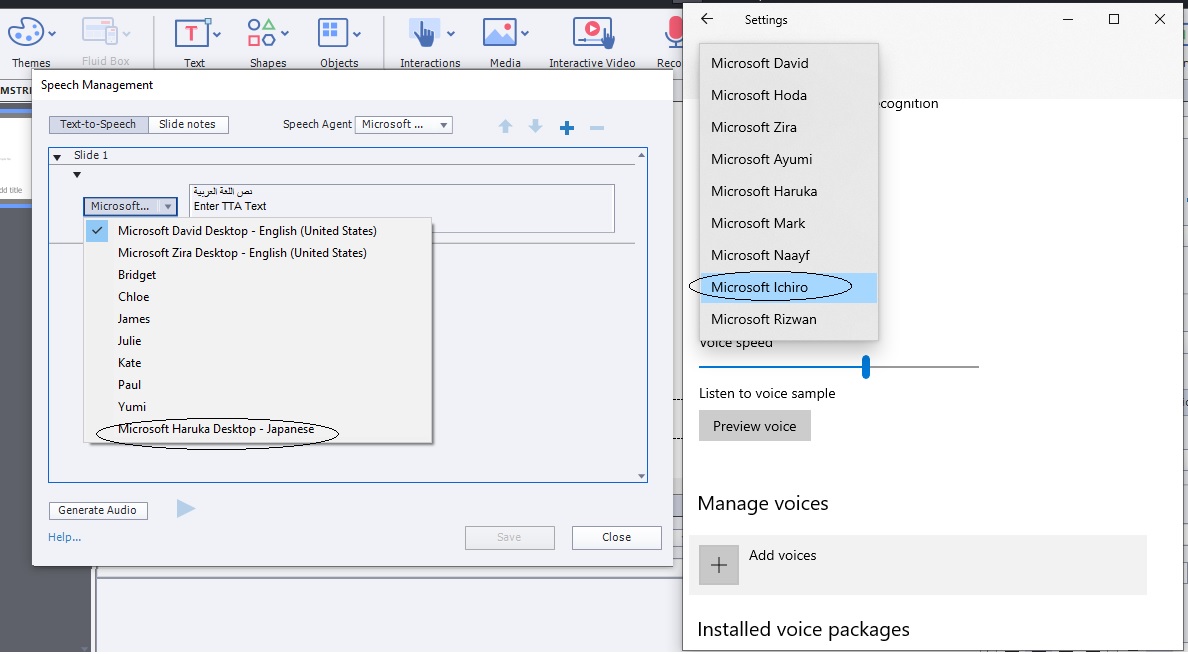The image size is (1188, 654).
Task: Click the Enter TTA Text field
Action: [400, 207]
